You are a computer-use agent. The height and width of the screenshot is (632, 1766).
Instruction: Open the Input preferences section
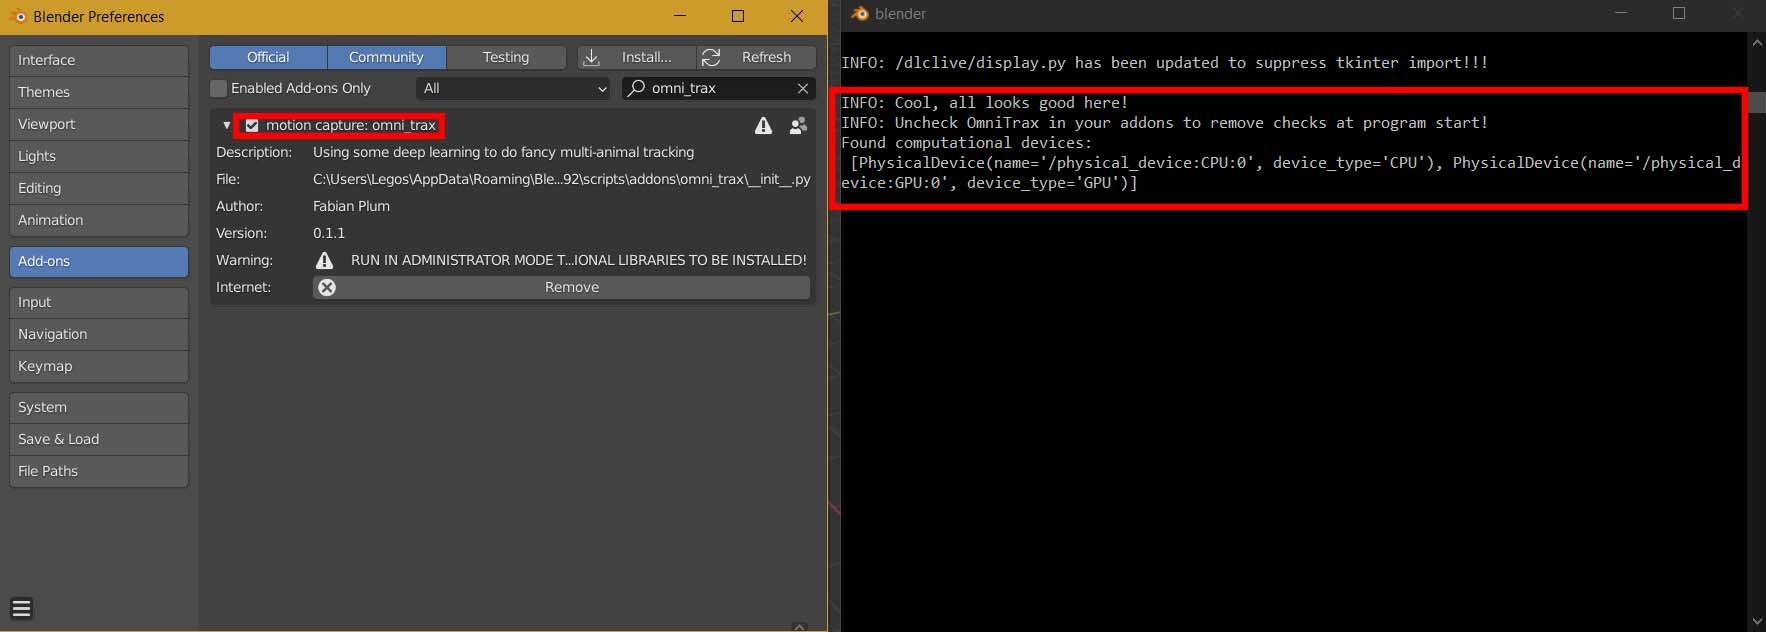coord(99,302)
